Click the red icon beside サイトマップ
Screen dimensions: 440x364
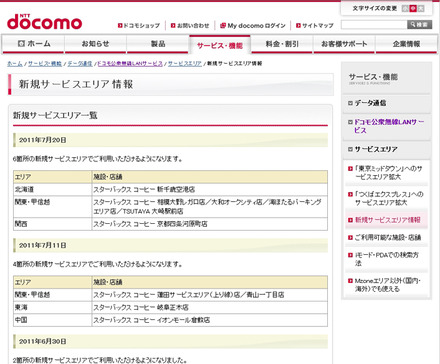click(x=299, y=25)
